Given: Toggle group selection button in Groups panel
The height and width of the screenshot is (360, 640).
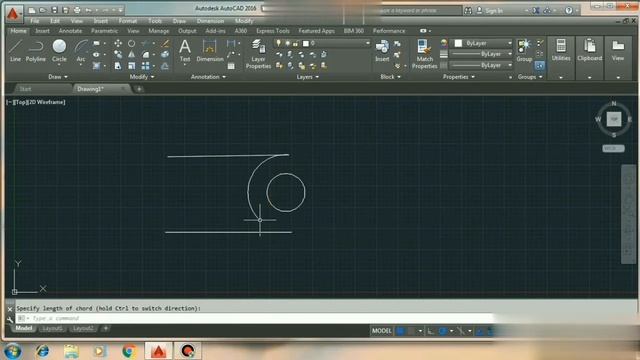Looking at the screenshot, I should tap(540, 65).
